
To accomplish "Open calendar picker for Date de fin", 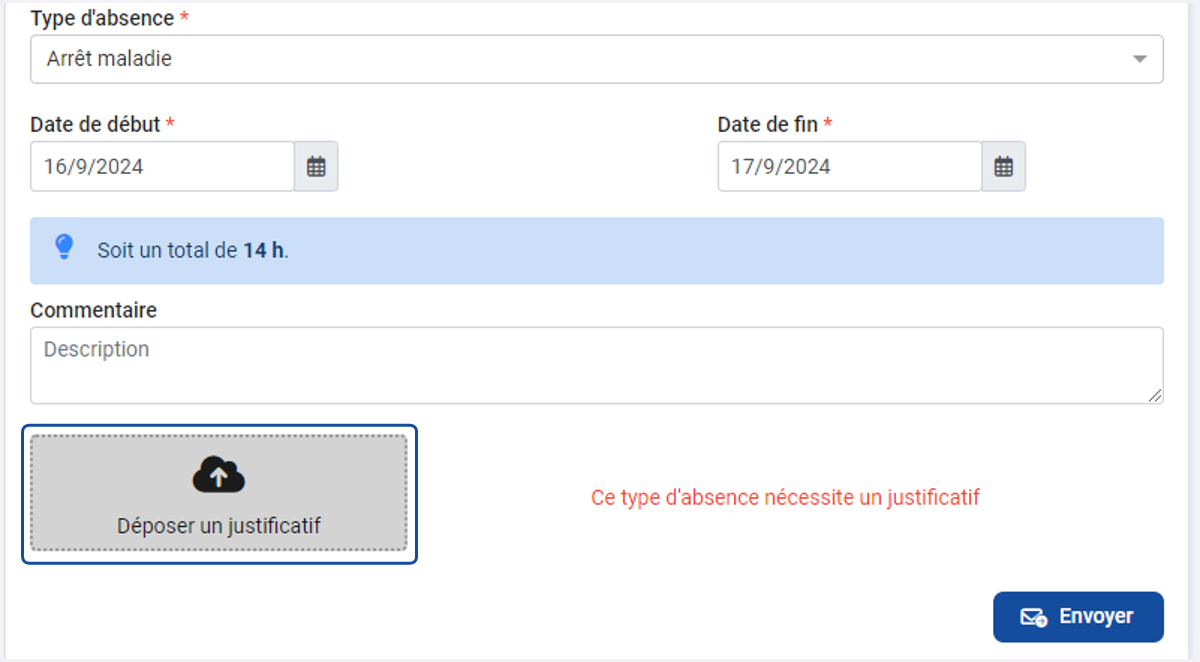I will tap(1003, 166).
